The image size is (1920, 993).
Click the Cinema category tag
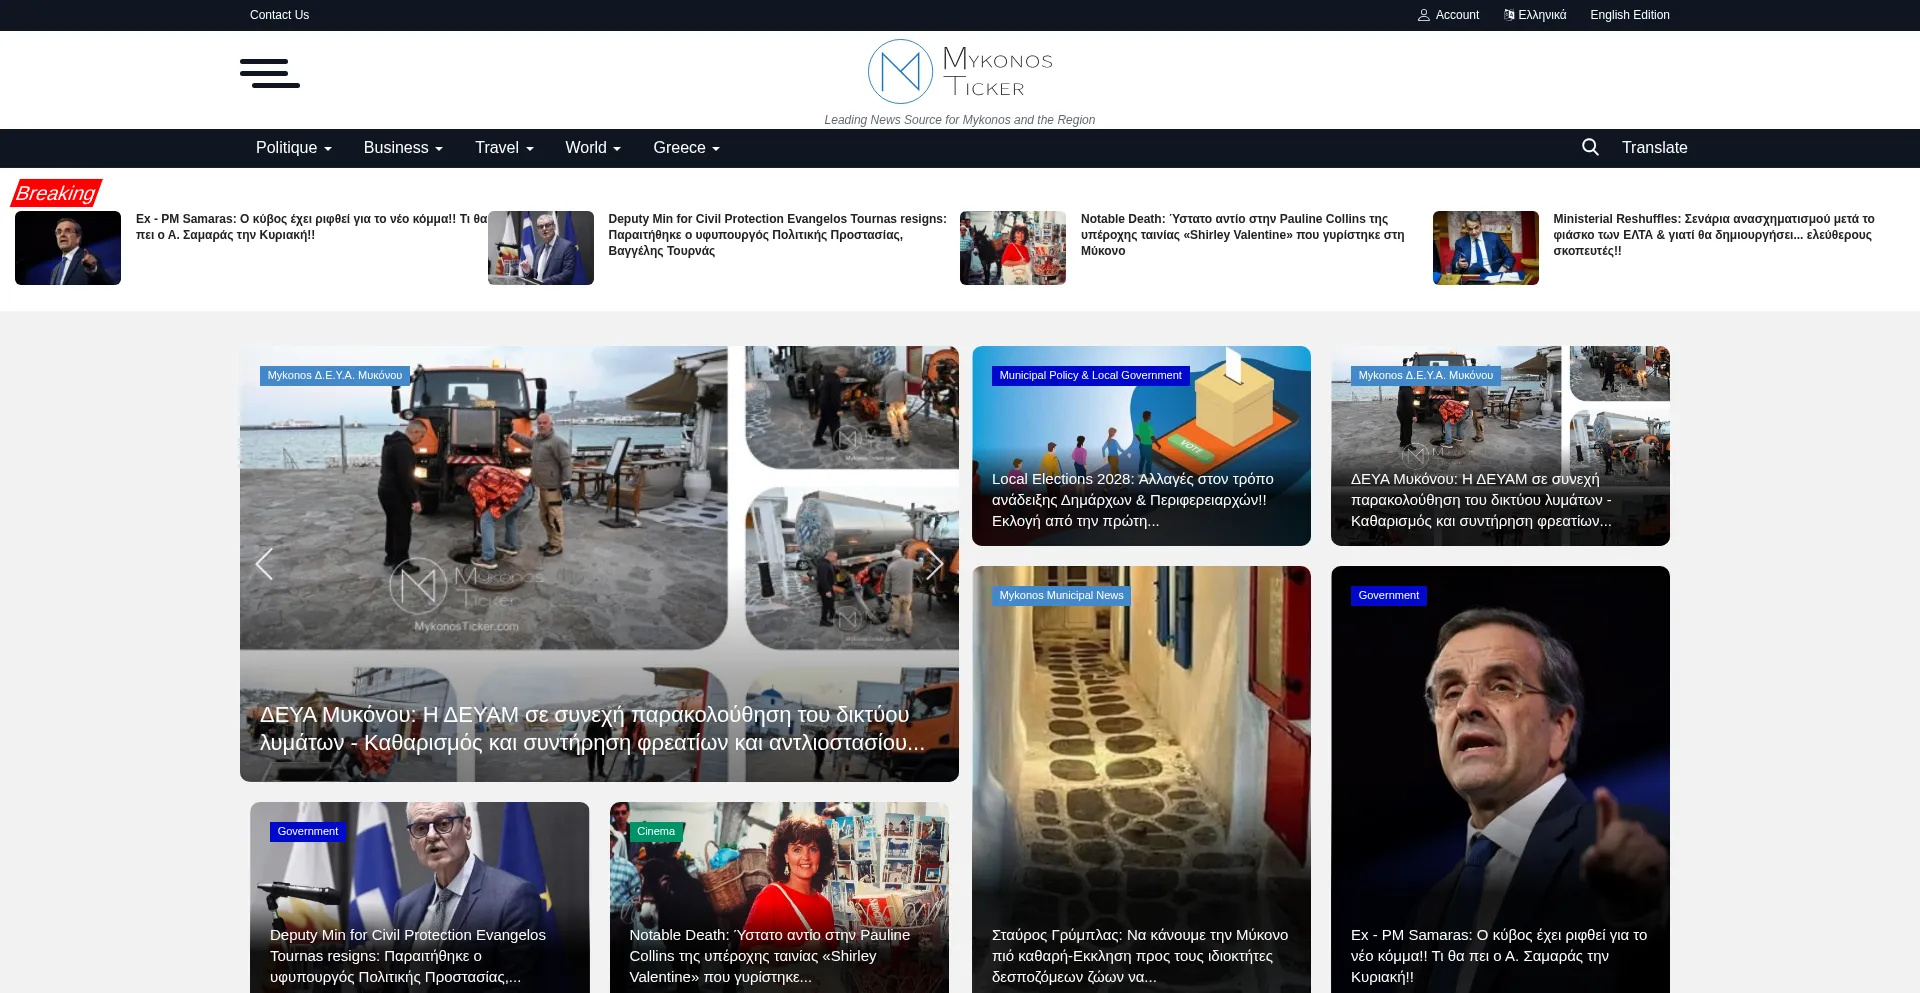(x=655, y=831)
